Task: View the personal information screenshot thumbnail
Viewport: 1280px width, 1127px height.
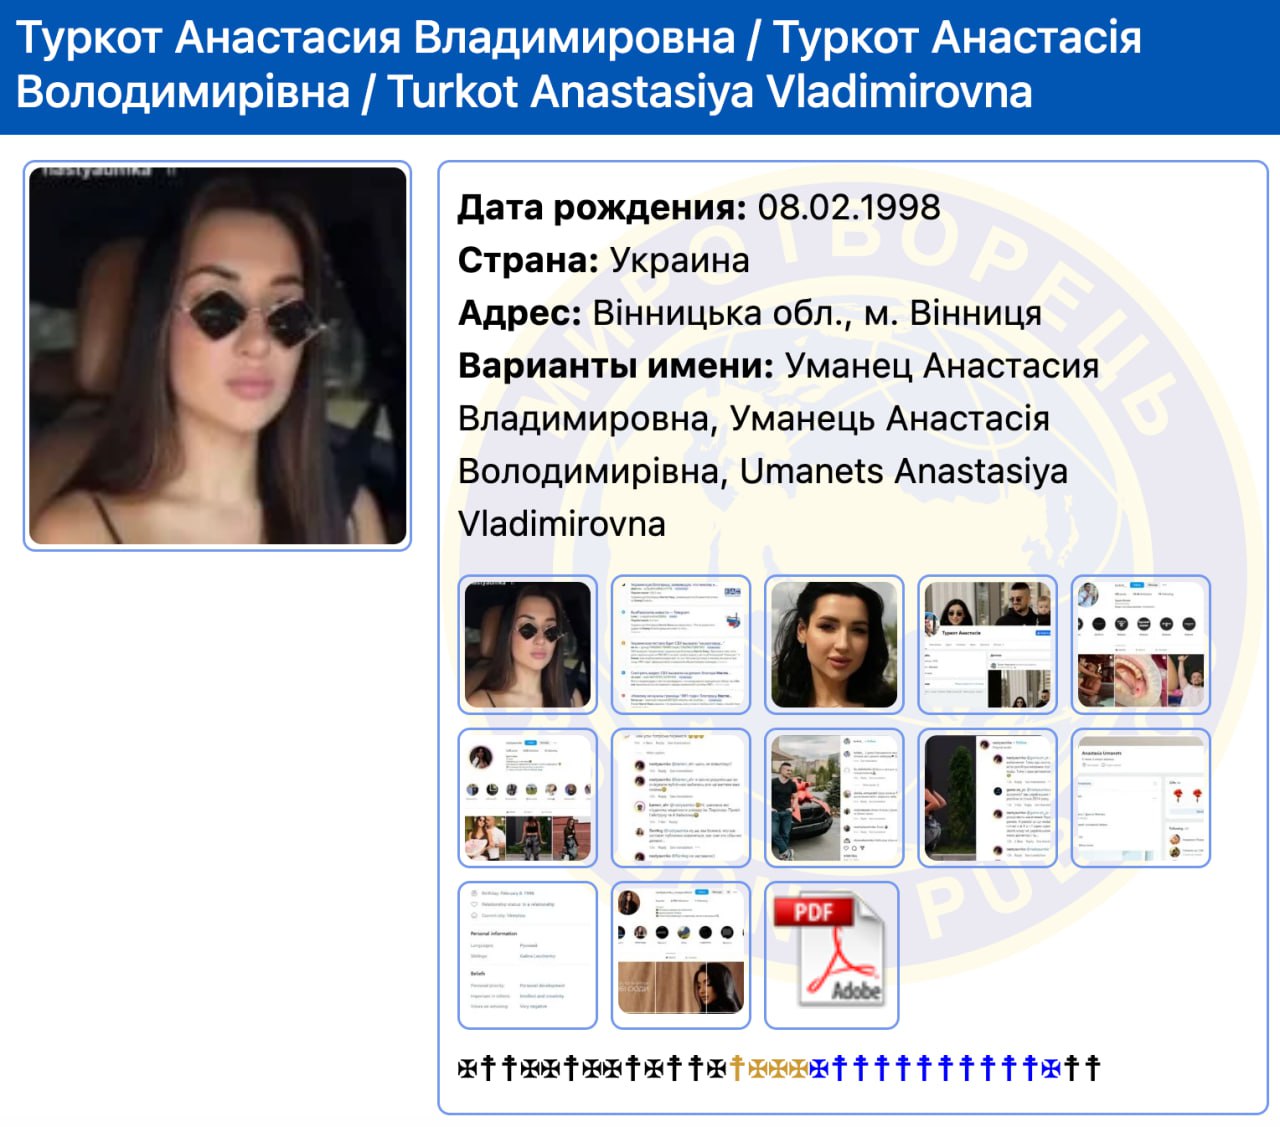Action: point(528,954)
